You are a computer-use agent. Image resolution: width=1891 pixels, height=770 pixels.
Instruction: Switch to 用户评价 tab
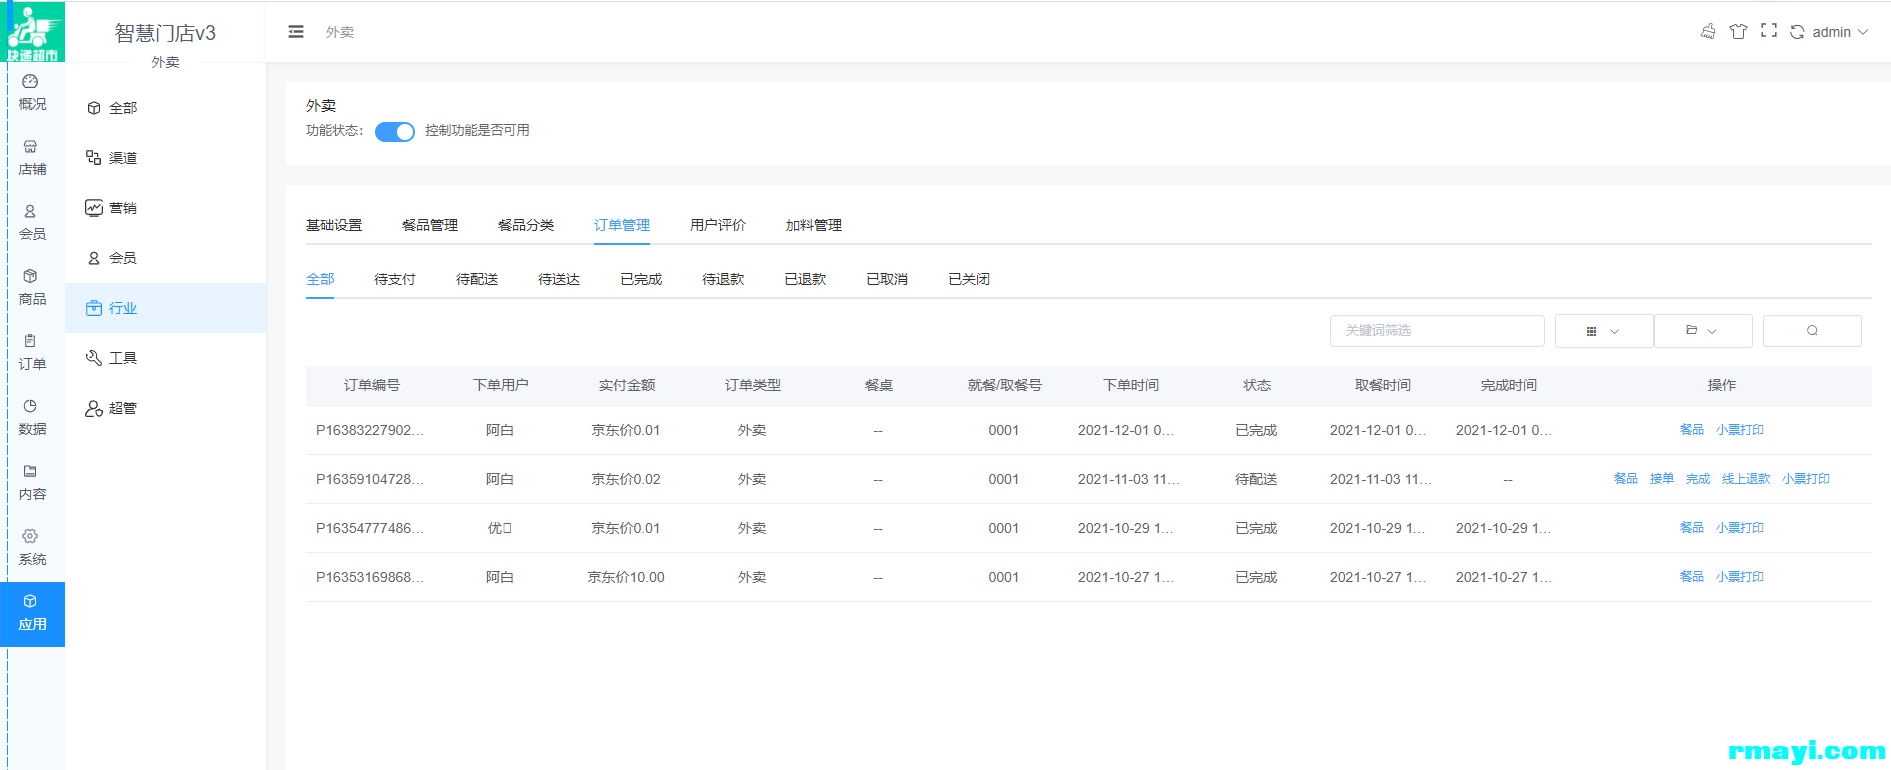718,225
